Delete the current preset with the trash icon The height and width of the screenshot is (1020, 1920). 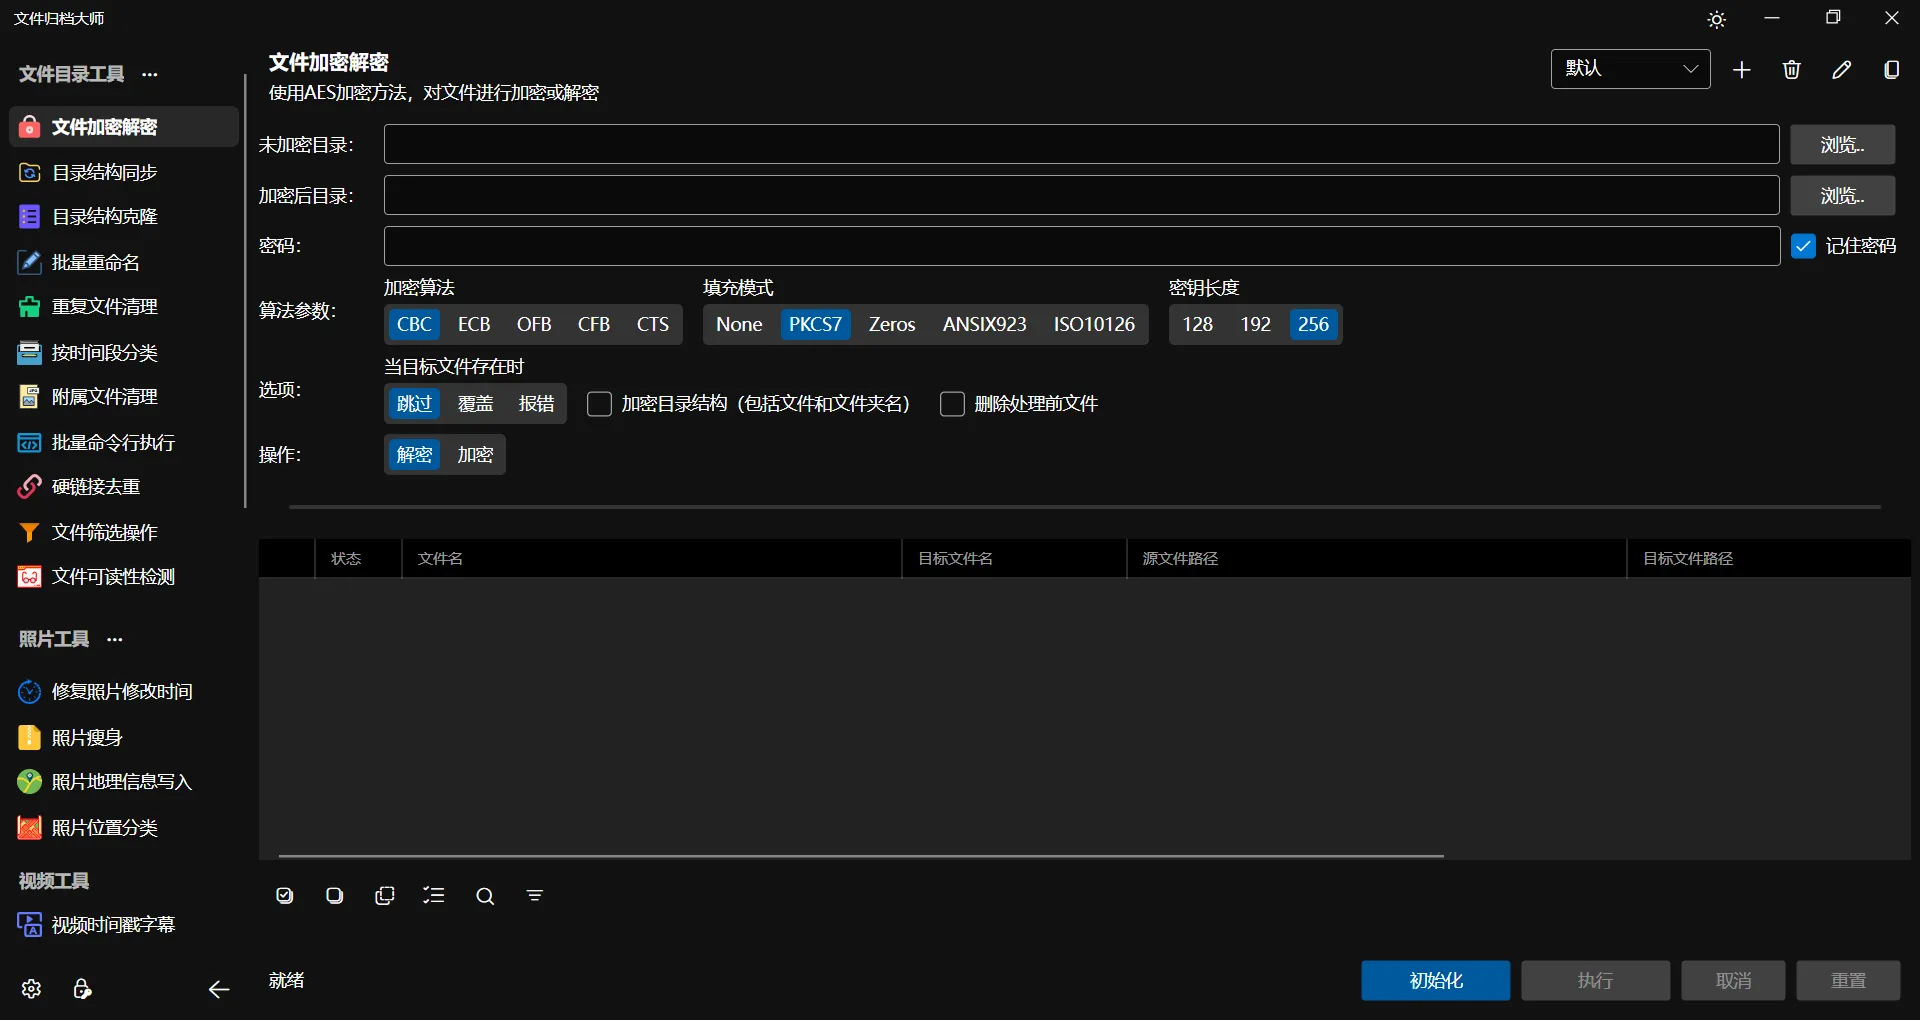coord(1791,69)
